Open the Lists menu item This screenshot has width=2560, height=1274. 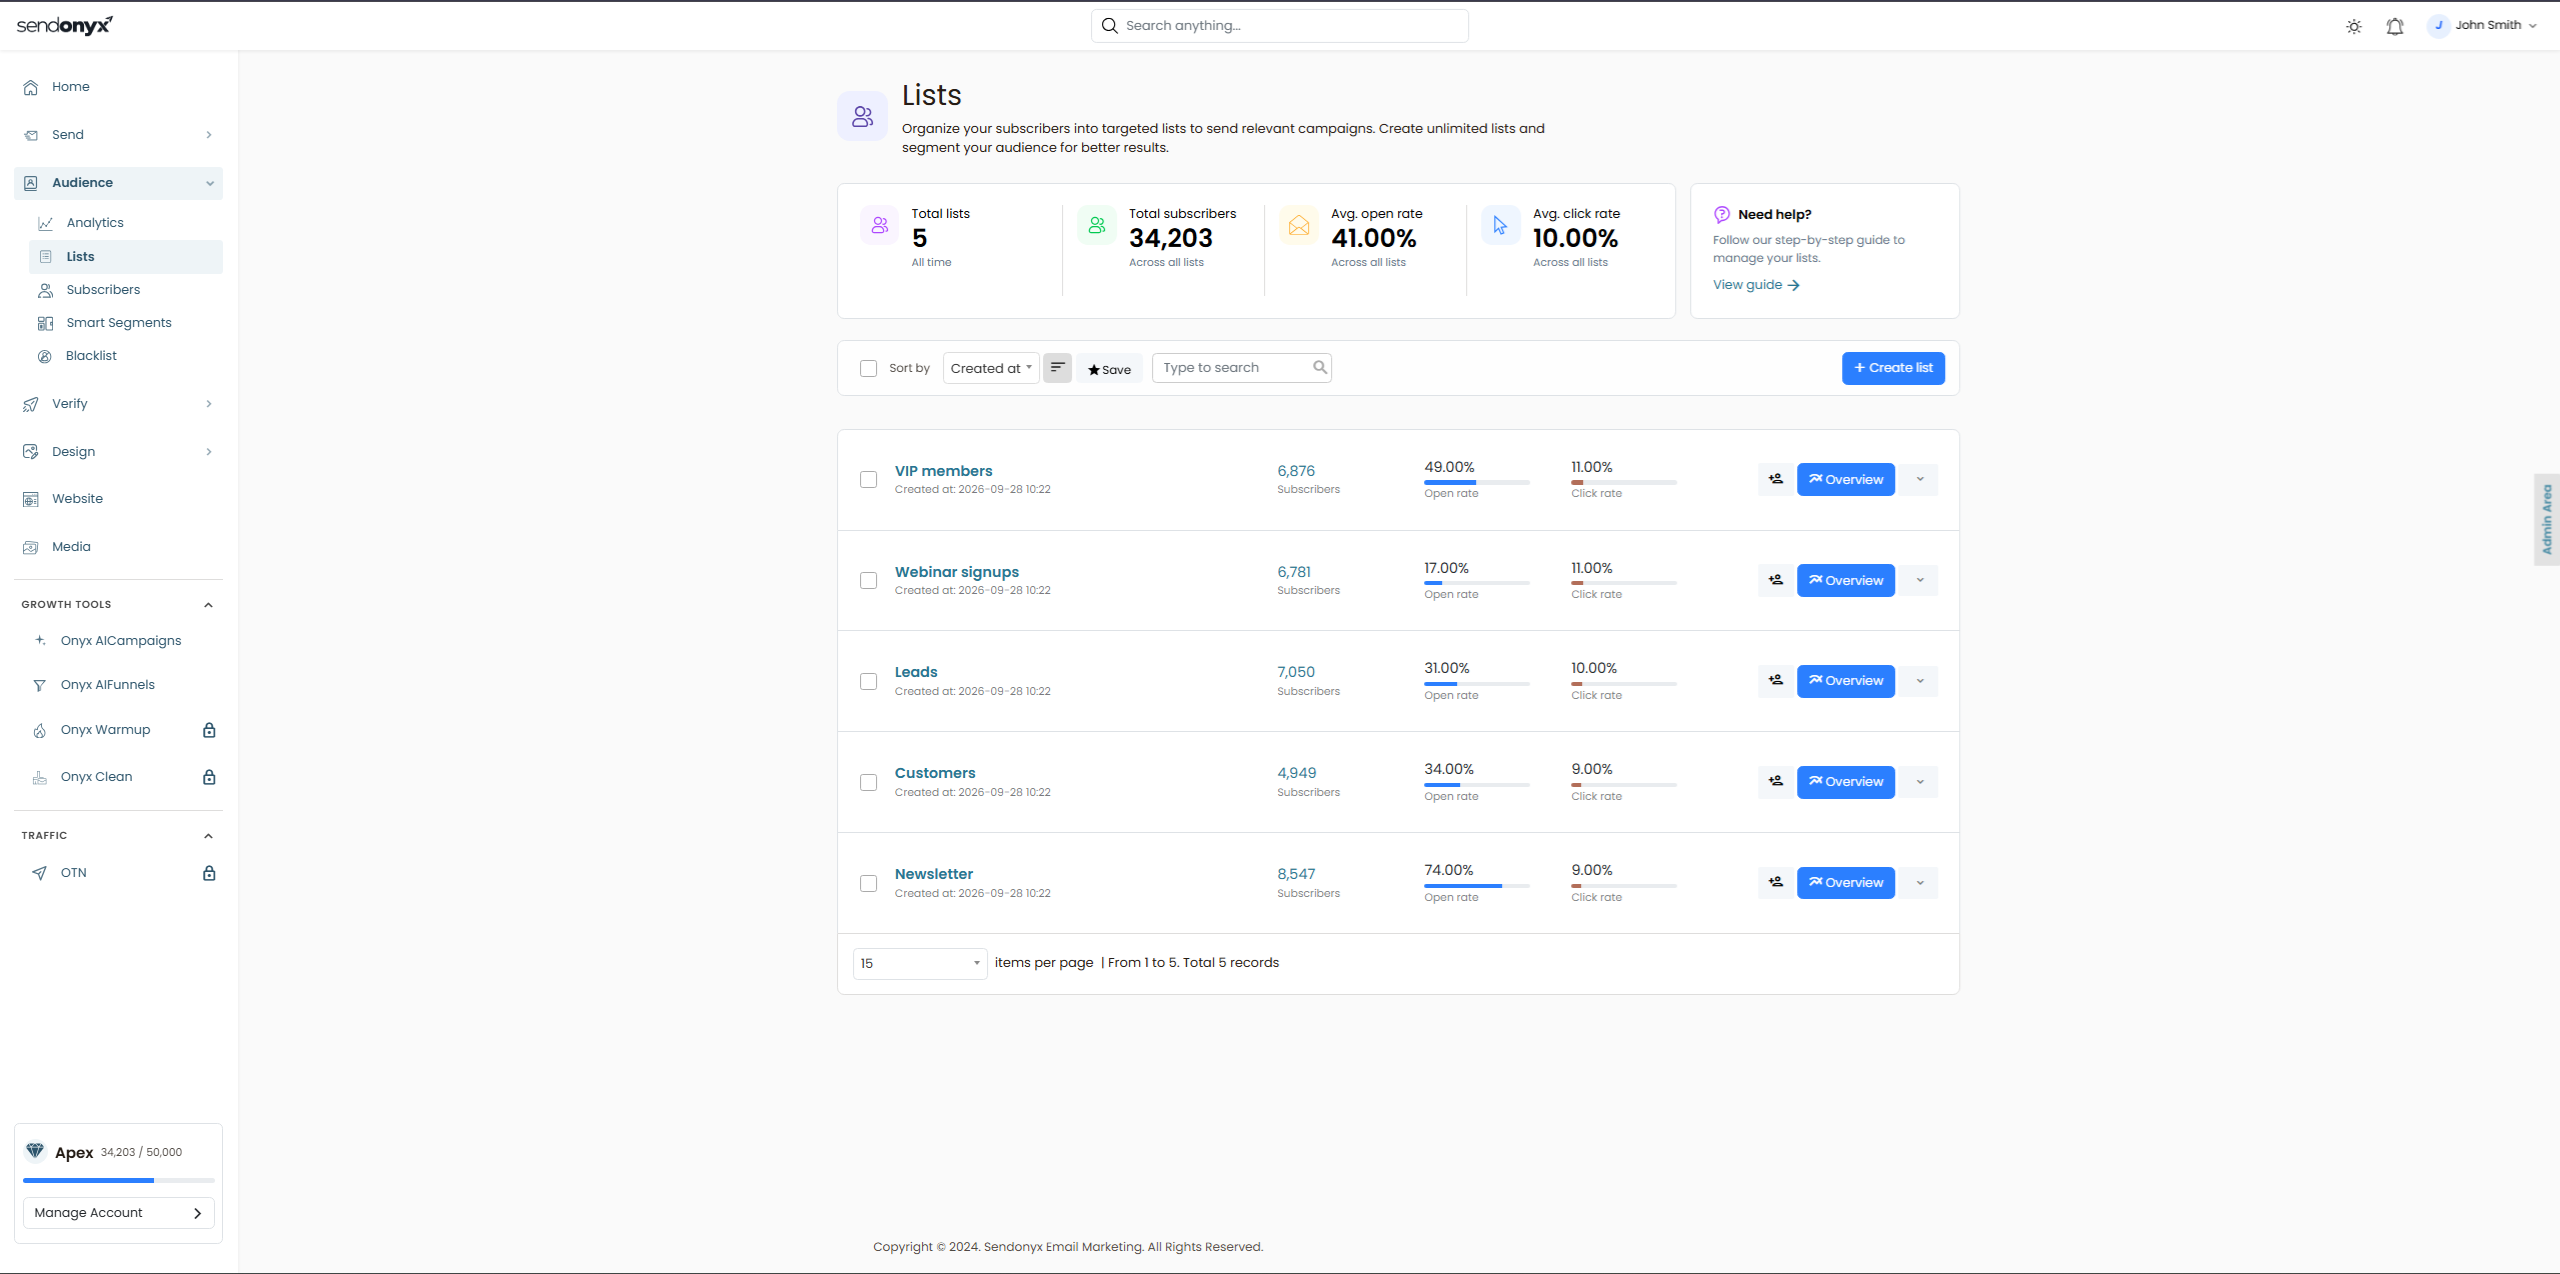click(126, 257)
